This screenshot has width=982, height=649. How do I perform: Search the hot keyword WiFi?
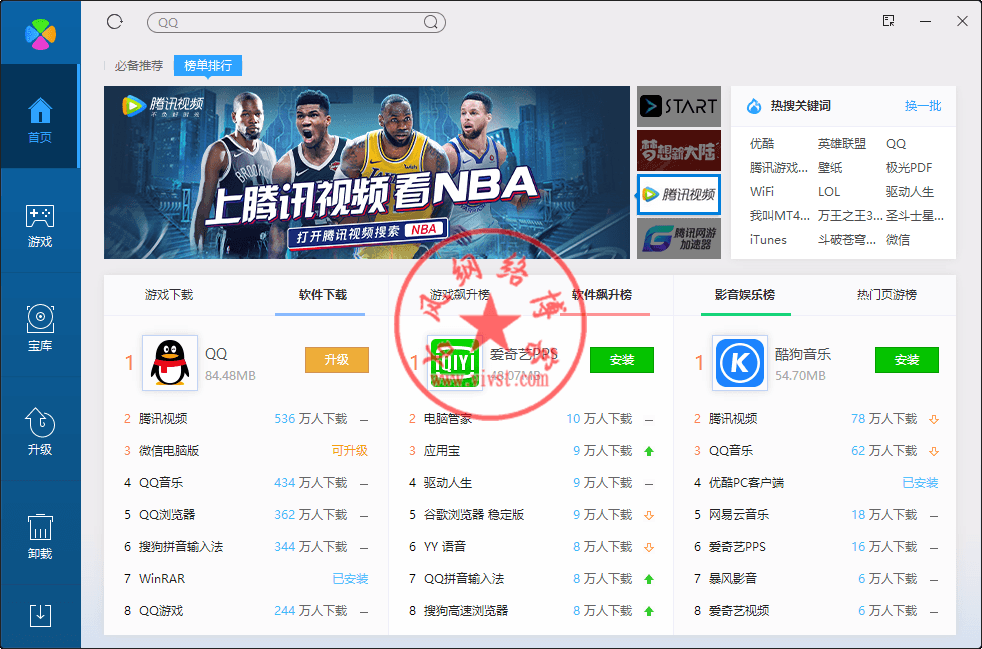coord(762,191)
